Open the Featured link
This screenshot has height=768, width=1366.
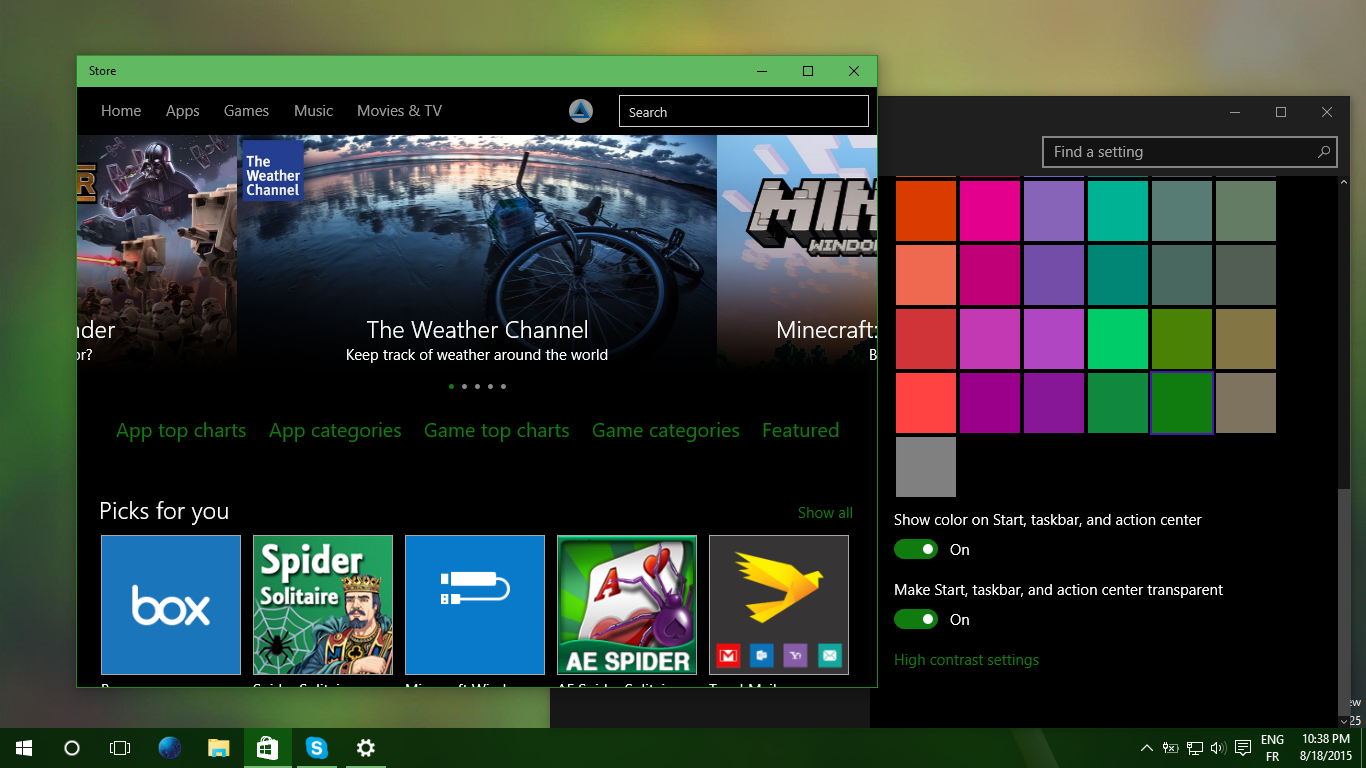800,431
